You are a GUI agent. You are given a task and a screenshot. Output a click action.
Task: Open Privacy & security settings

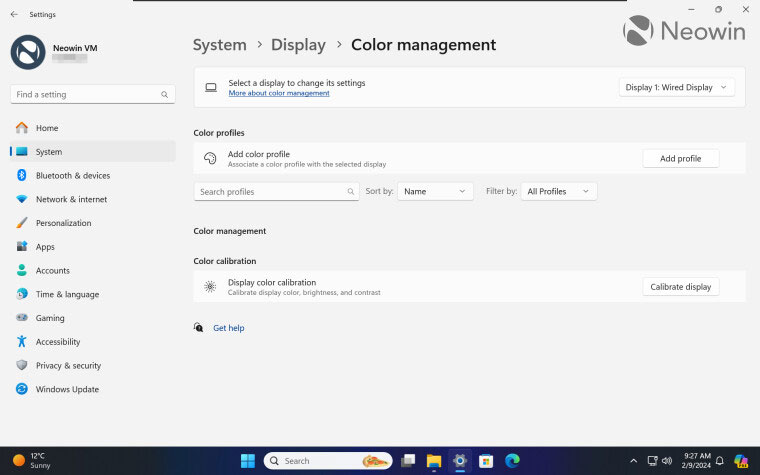click(x=68, y=366)
